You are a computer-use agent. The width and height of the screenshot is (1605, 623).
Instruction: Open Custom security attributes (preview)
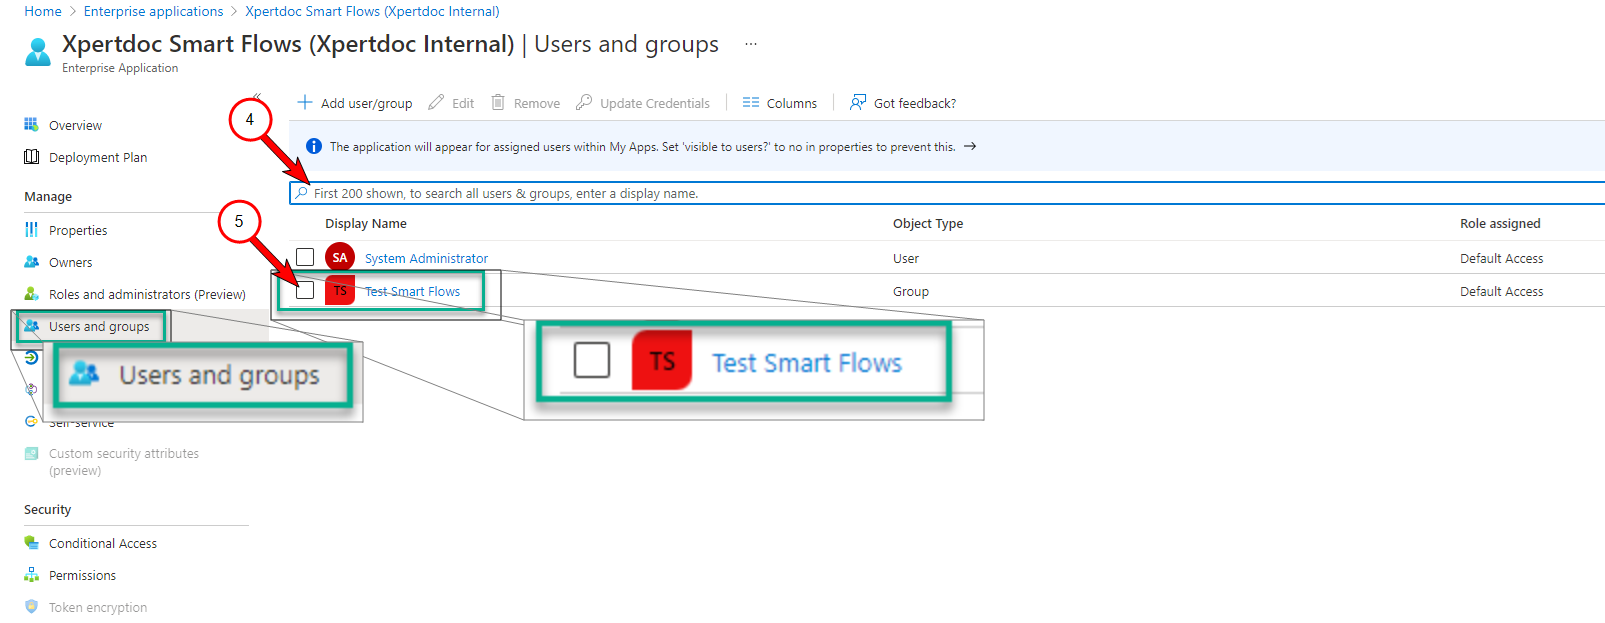point(124,462)
